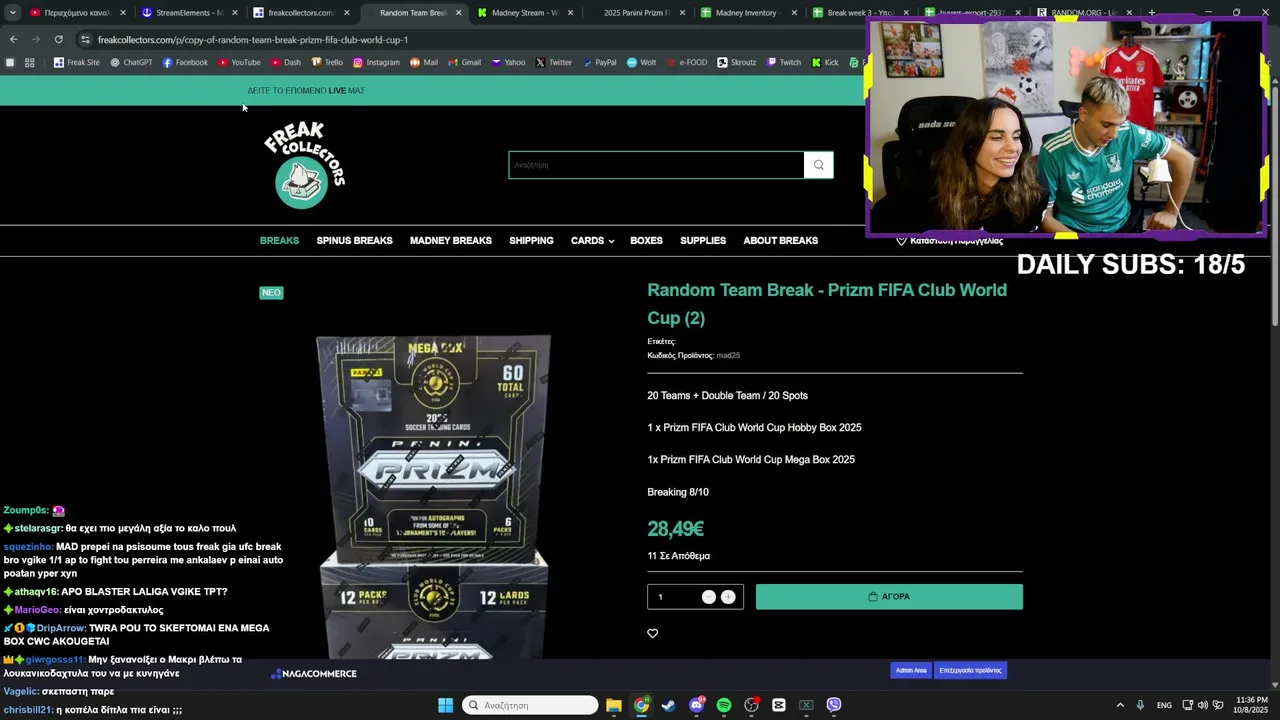Edit the quantity input field

point(673,597)
